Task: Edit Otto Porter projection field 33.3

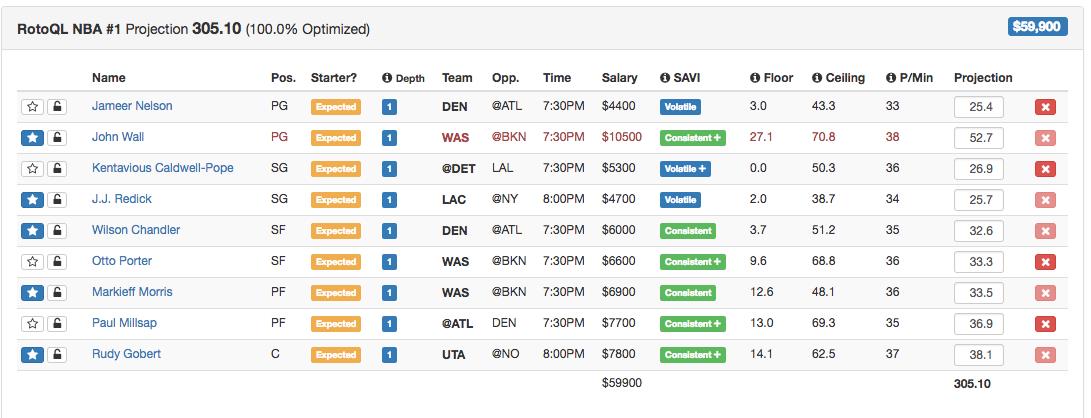Action: [x=978, y=262]
